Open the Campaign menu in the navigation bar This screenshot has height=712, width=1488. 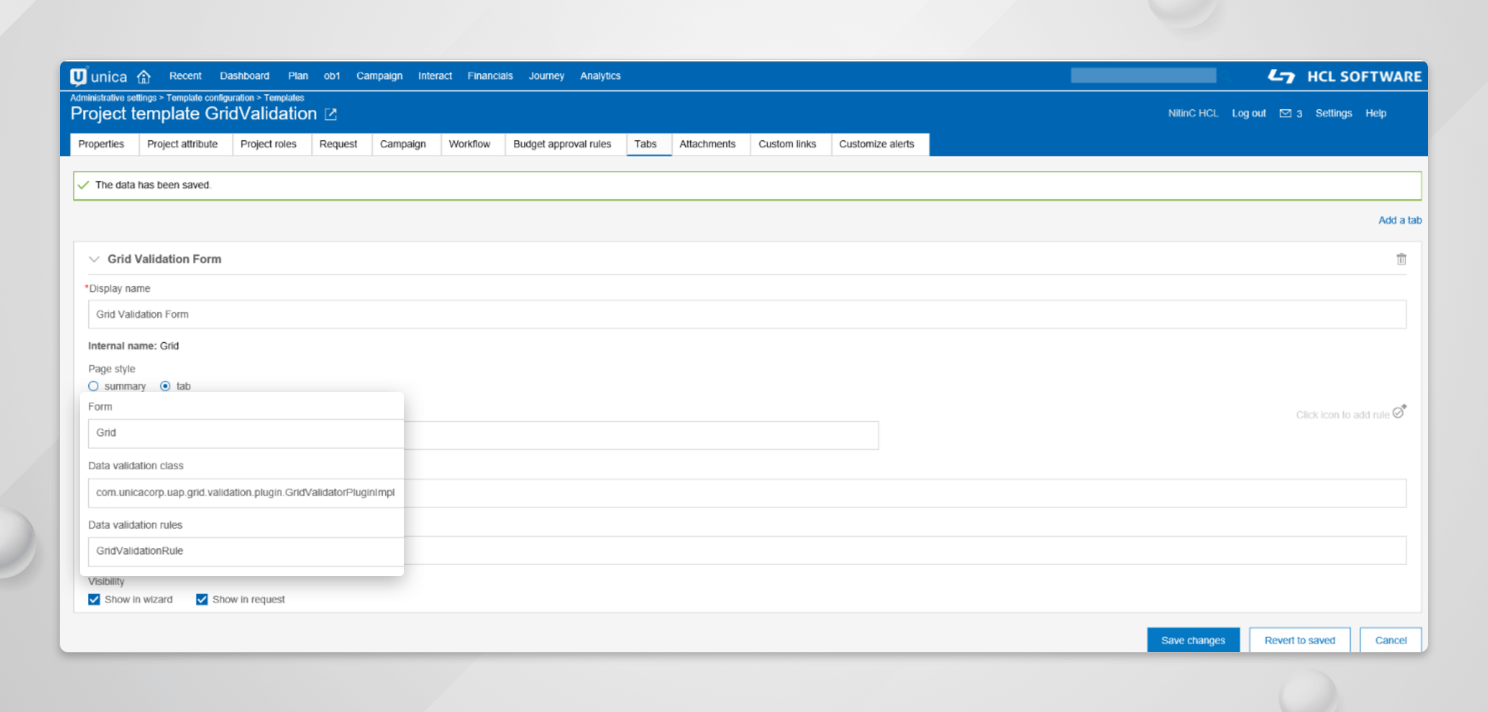pyautogui.click(x=379, y=75)
